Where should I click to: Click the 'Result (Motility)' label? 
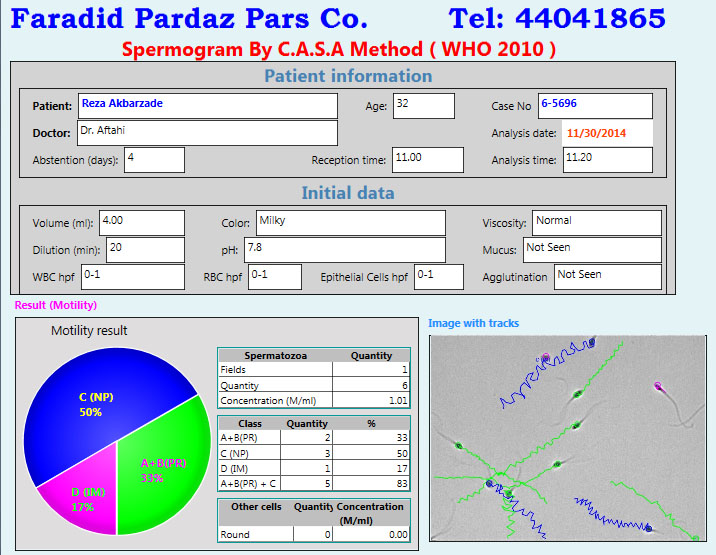(56, 305)
